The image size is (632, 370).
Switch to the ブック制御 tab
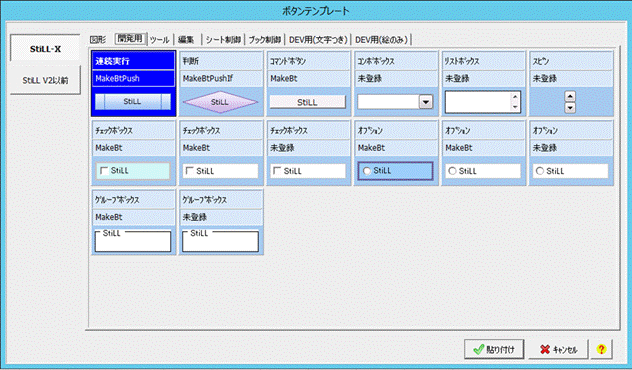(x=264, y=39)
